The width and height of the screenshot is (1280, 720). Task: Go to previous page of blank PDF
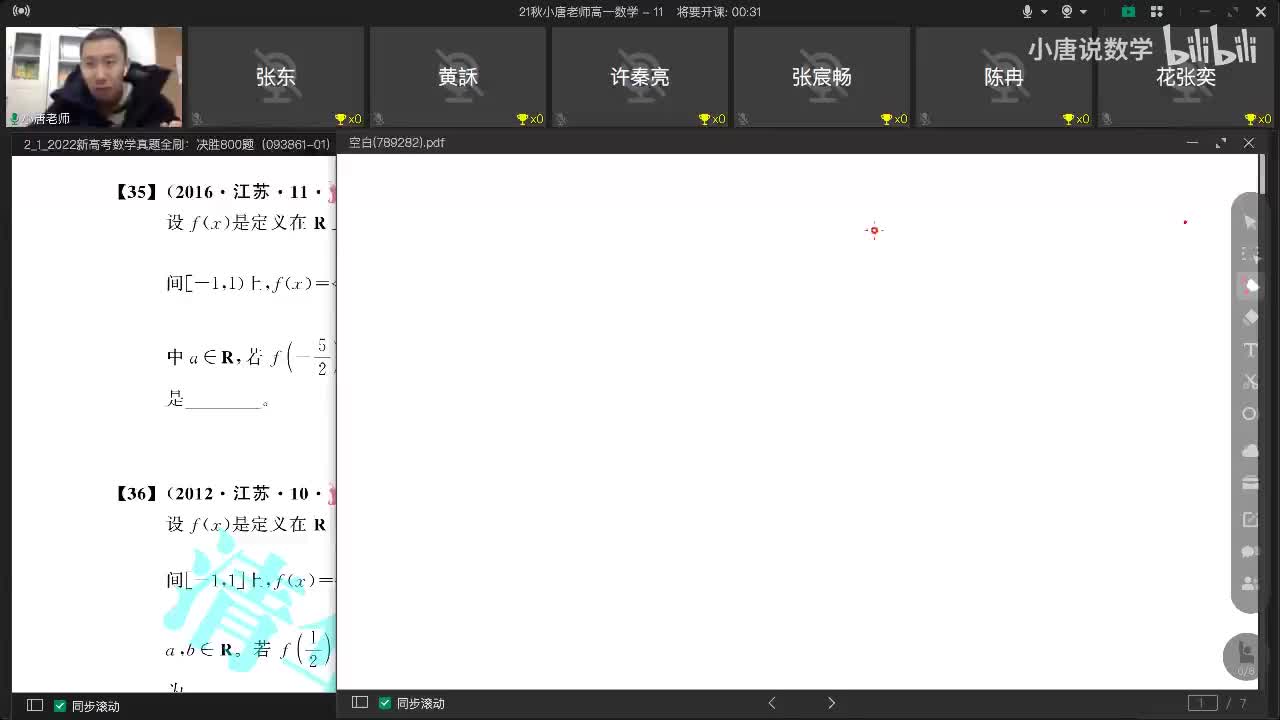coord(772,703)
